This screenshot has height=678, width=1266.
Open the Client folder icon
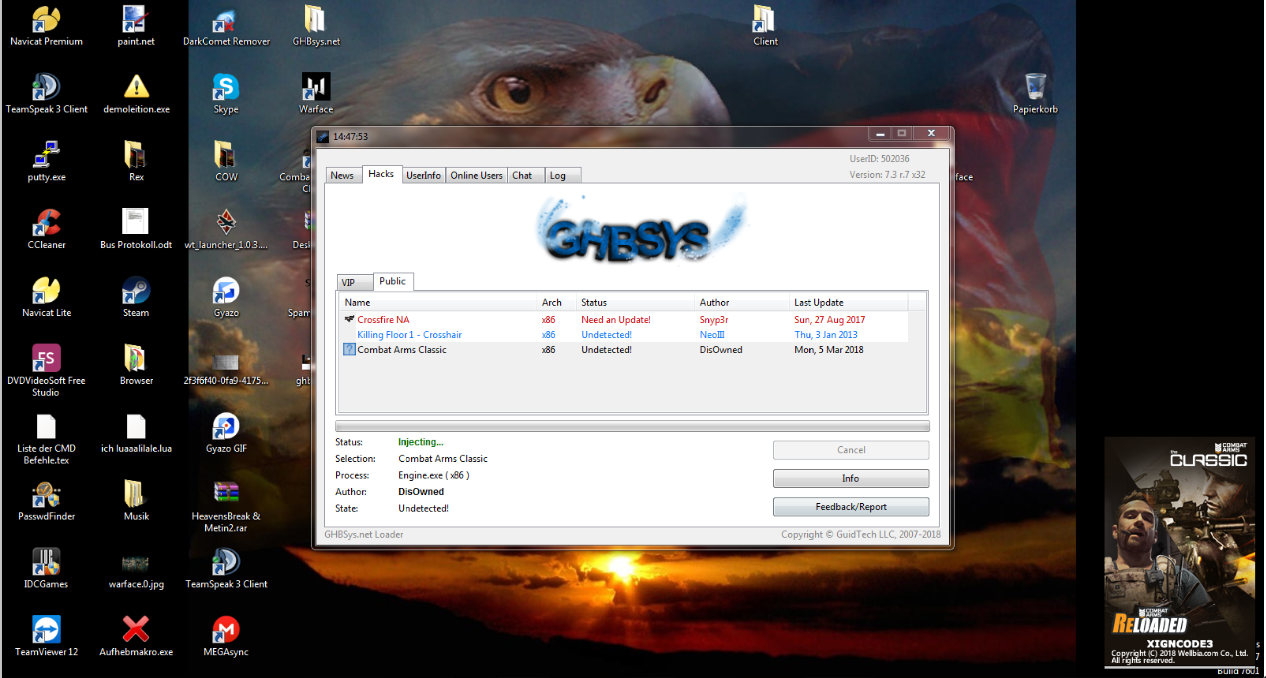point(765,27)
